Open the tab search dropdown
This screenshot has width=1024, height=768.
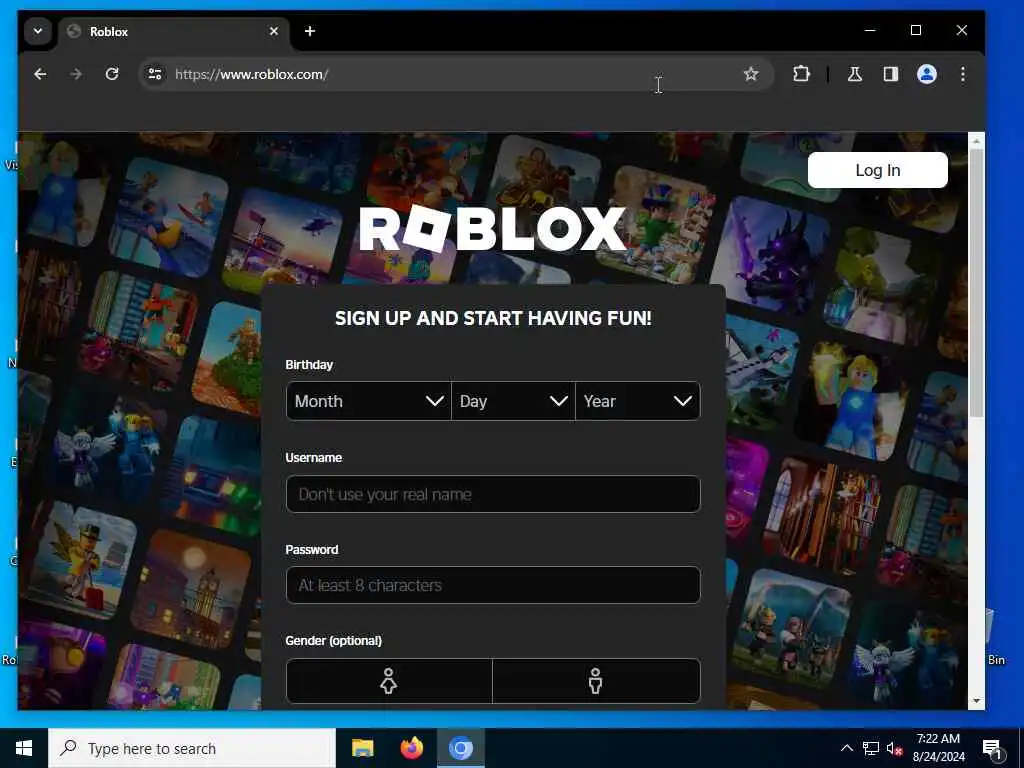coord(38,31)
